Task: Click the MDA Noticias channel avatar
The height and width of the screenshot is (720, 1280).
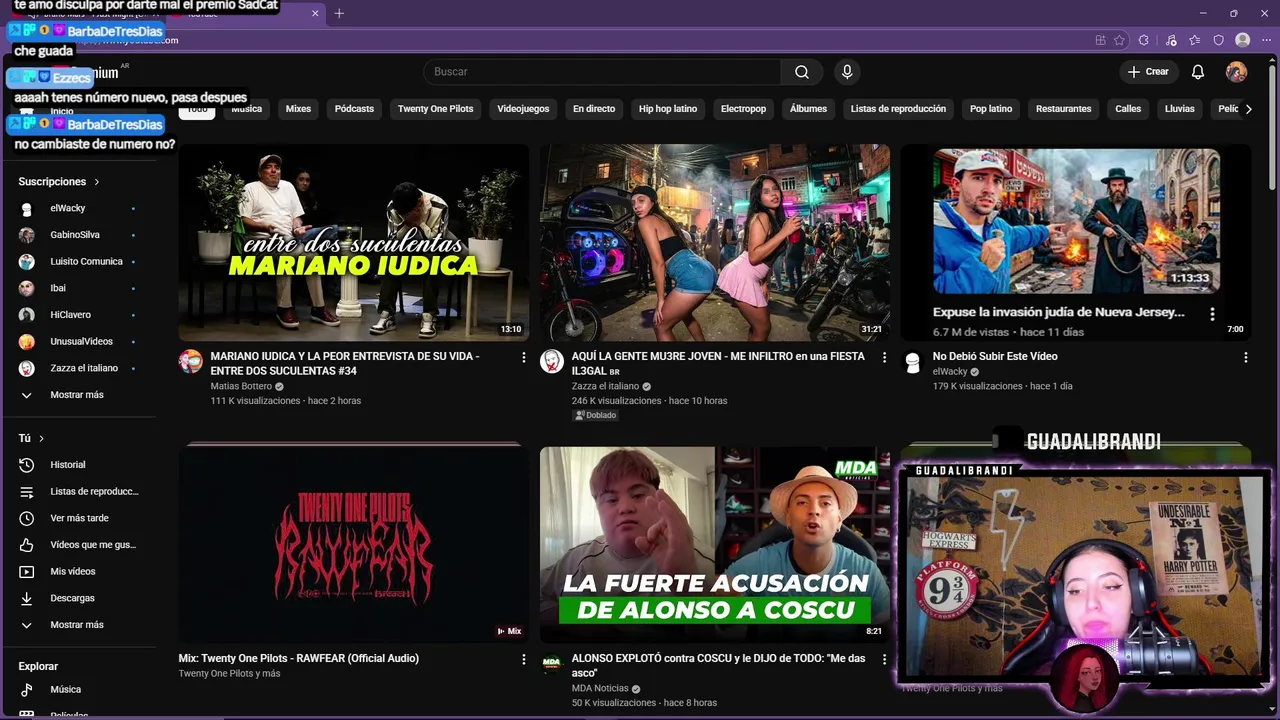Action: pos(551,664)
